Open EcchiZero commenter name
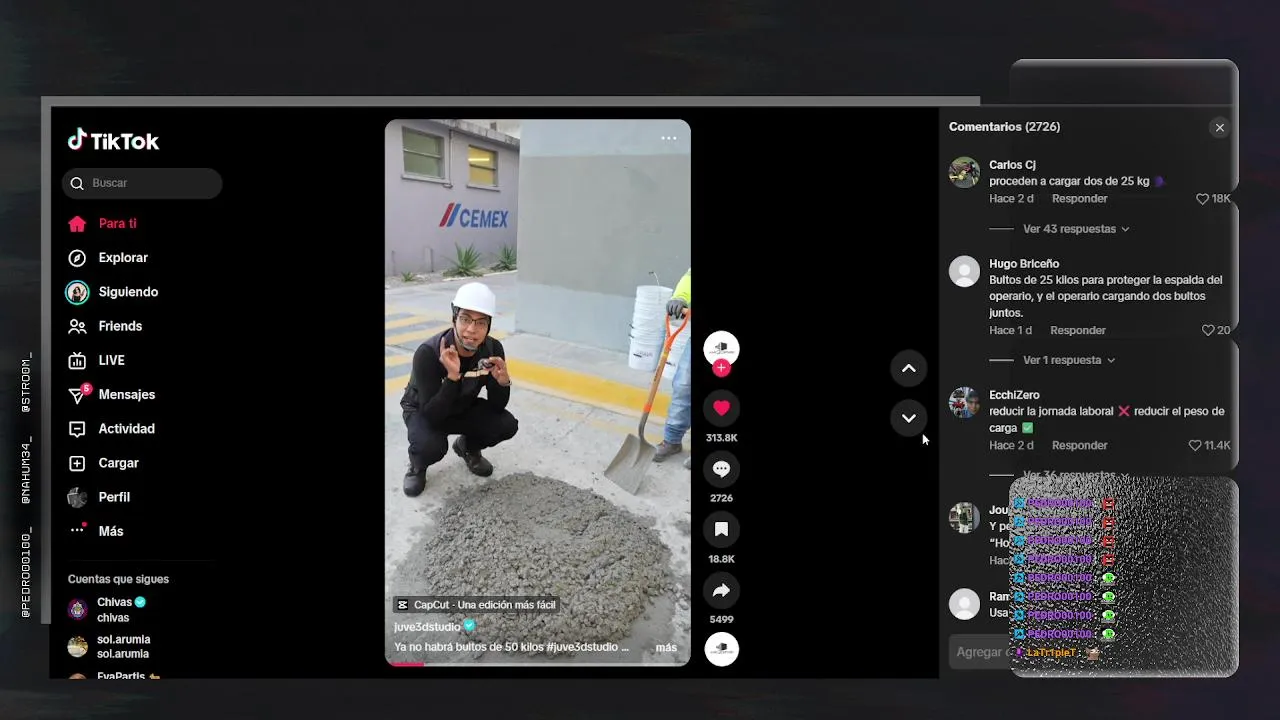The width and height of the screenshot is (1280, 720). click(x=1014, y=396)
